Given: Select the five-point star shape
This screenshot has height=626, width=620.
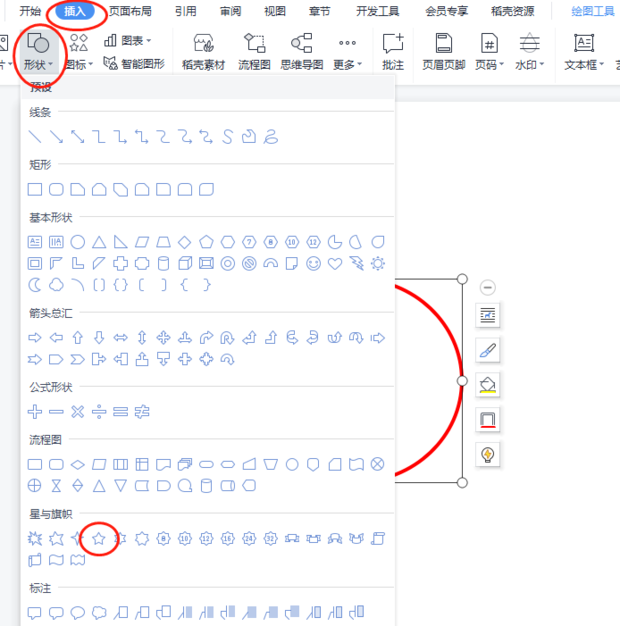Looking at the screenshot, I should click(99, 539).
